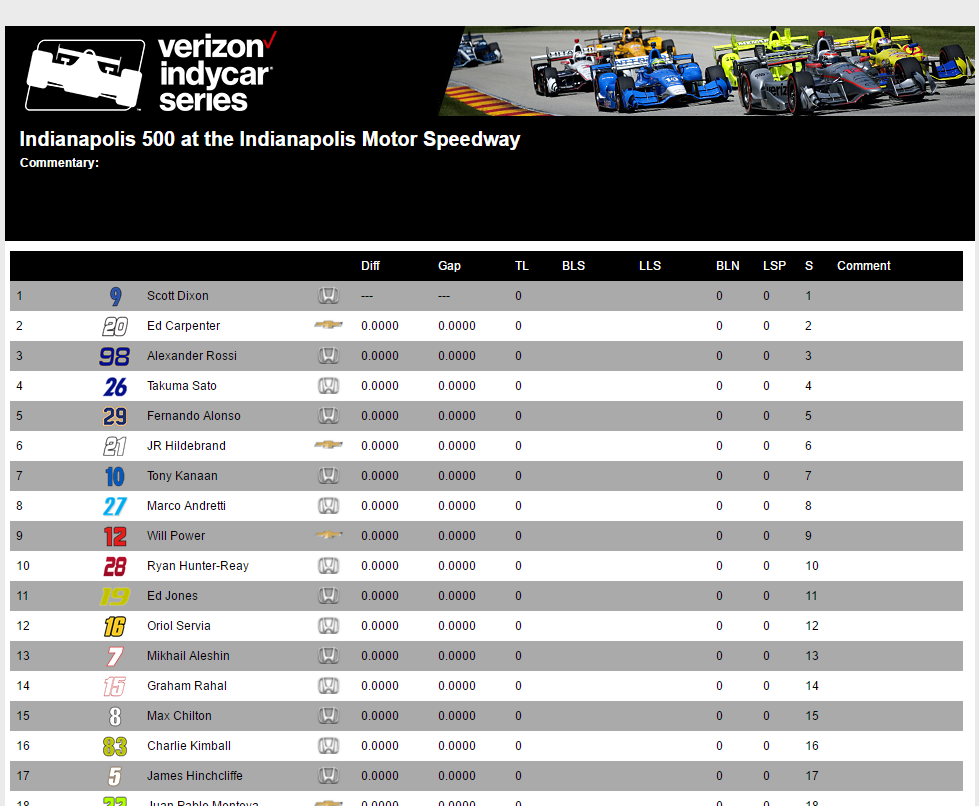Viewport: 979px width, 806px height.
Task: Click car number 12 icon for Will Power
Action: [115, 536]
